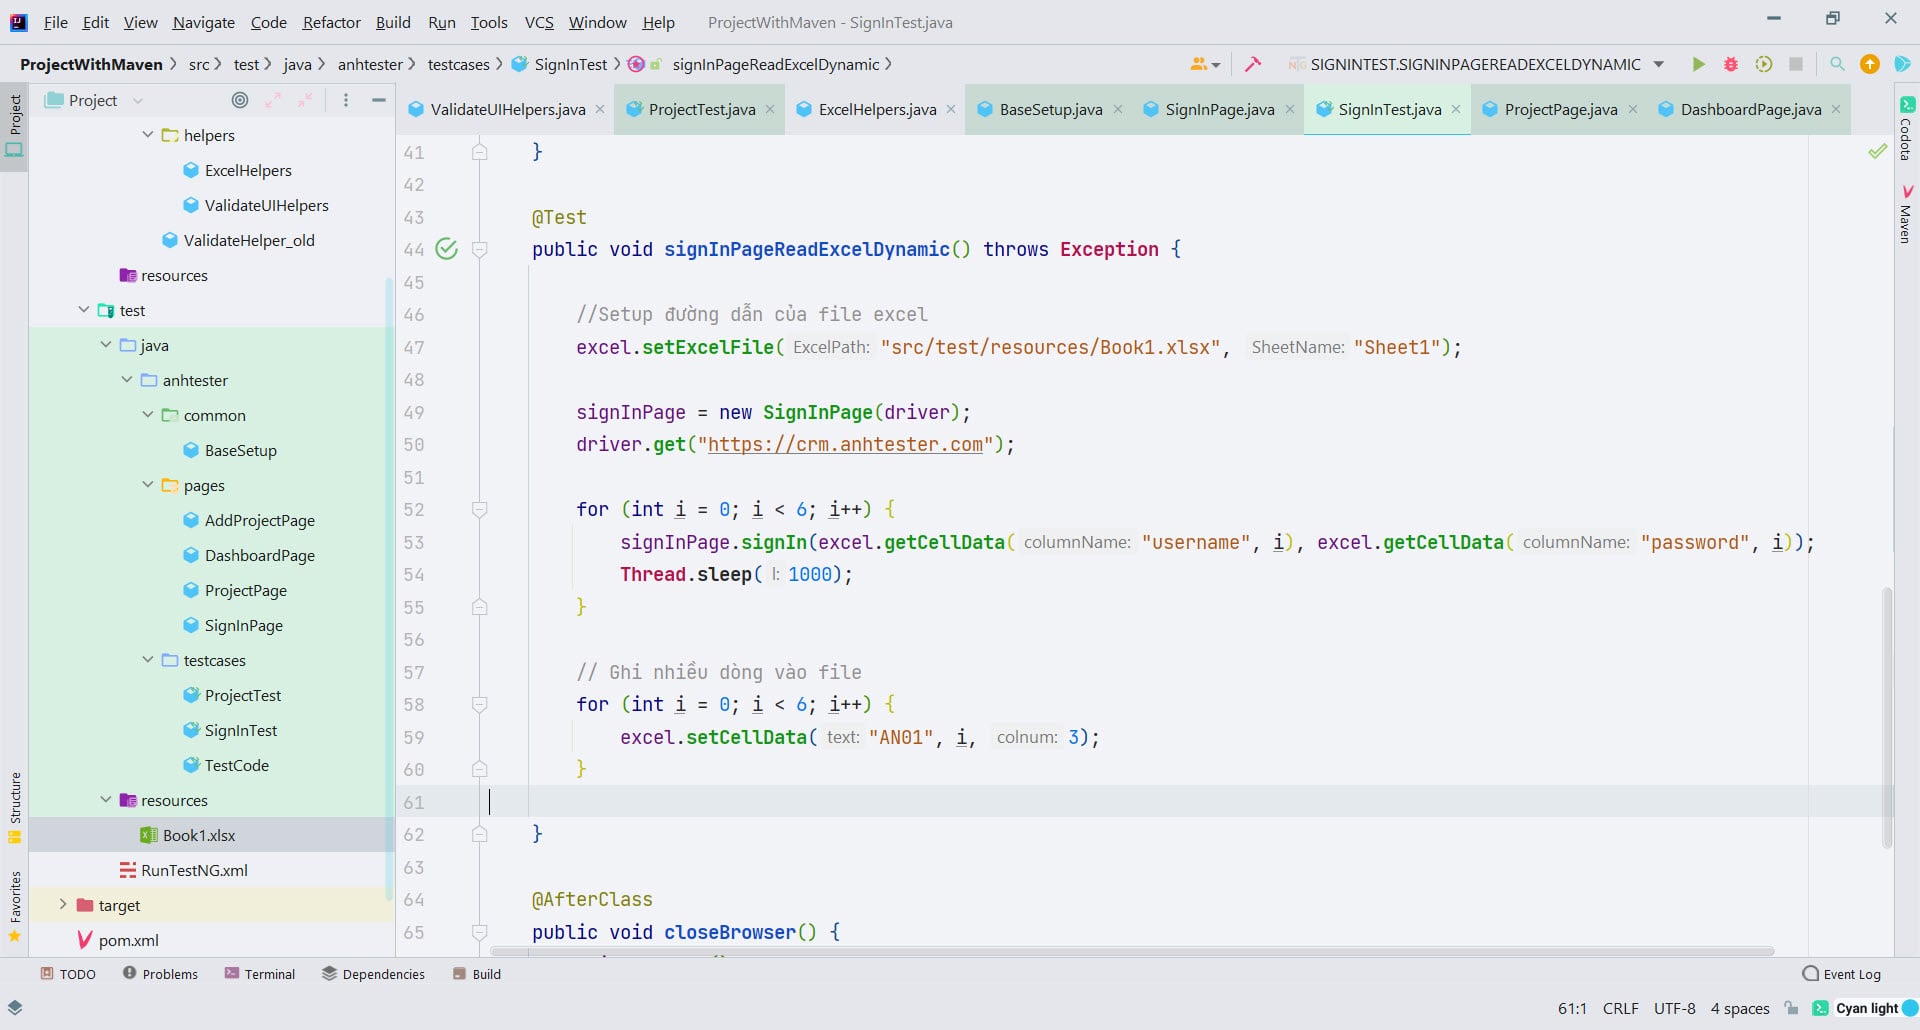Open the Codota side panel

click(1906, 128)
